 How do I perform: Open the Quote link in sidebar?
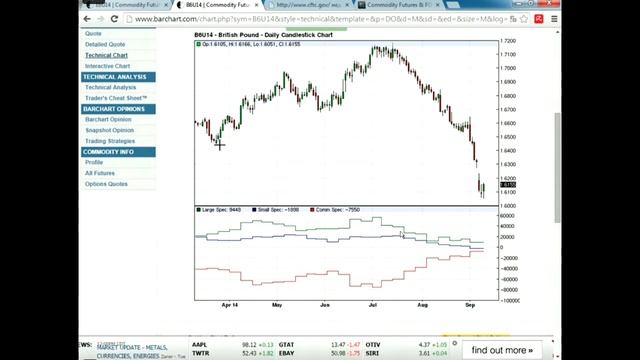coord(93,33)
